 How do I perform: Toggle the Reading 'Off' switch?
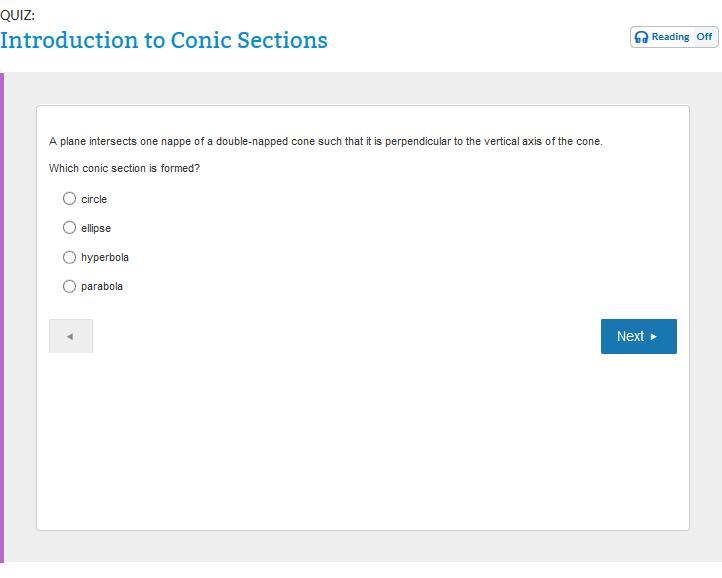[x=705, y=37]
